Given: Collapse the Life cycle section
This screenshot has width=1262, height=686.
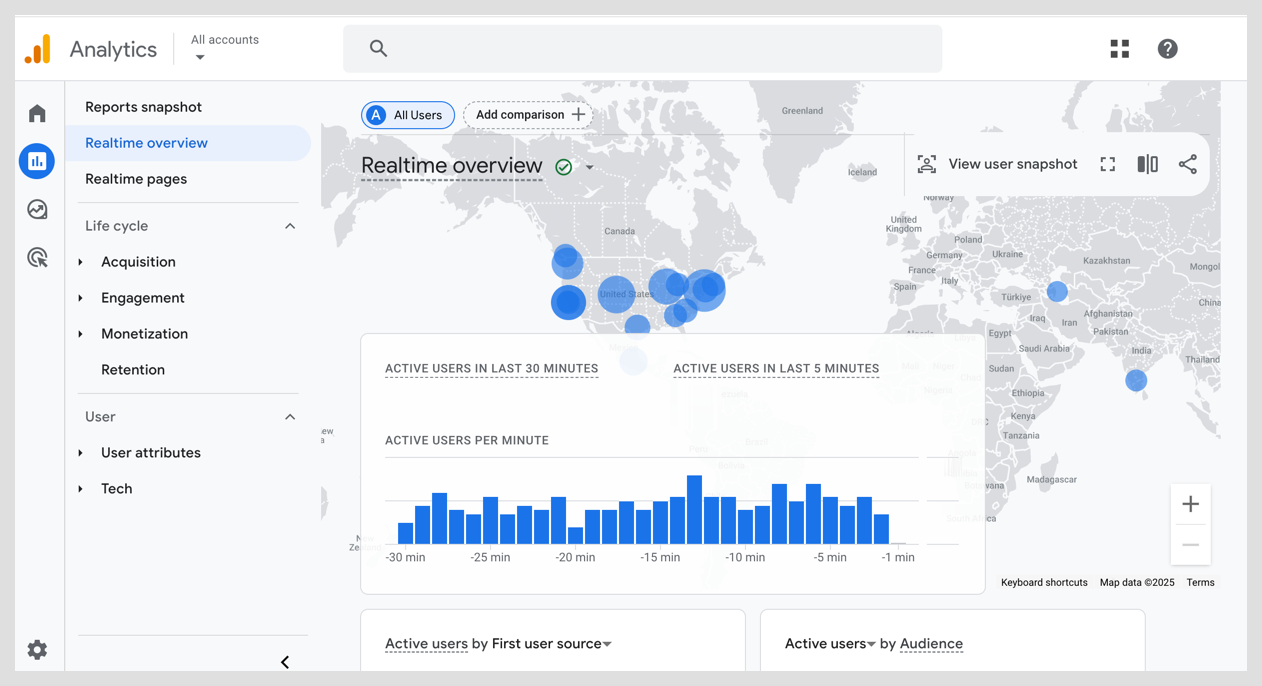Looking at the screenshot, I should pyautogui.click(x=290, y=226).
